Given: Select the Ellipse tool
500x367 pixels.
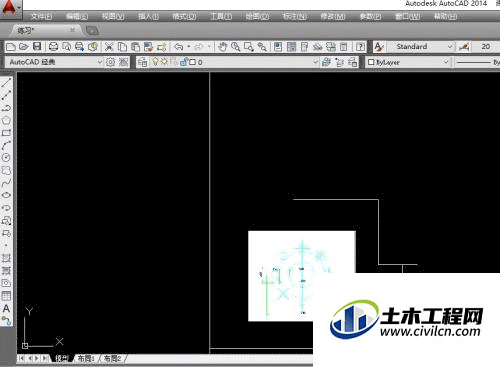Looking at the screenshot, I should pos(6,195).
